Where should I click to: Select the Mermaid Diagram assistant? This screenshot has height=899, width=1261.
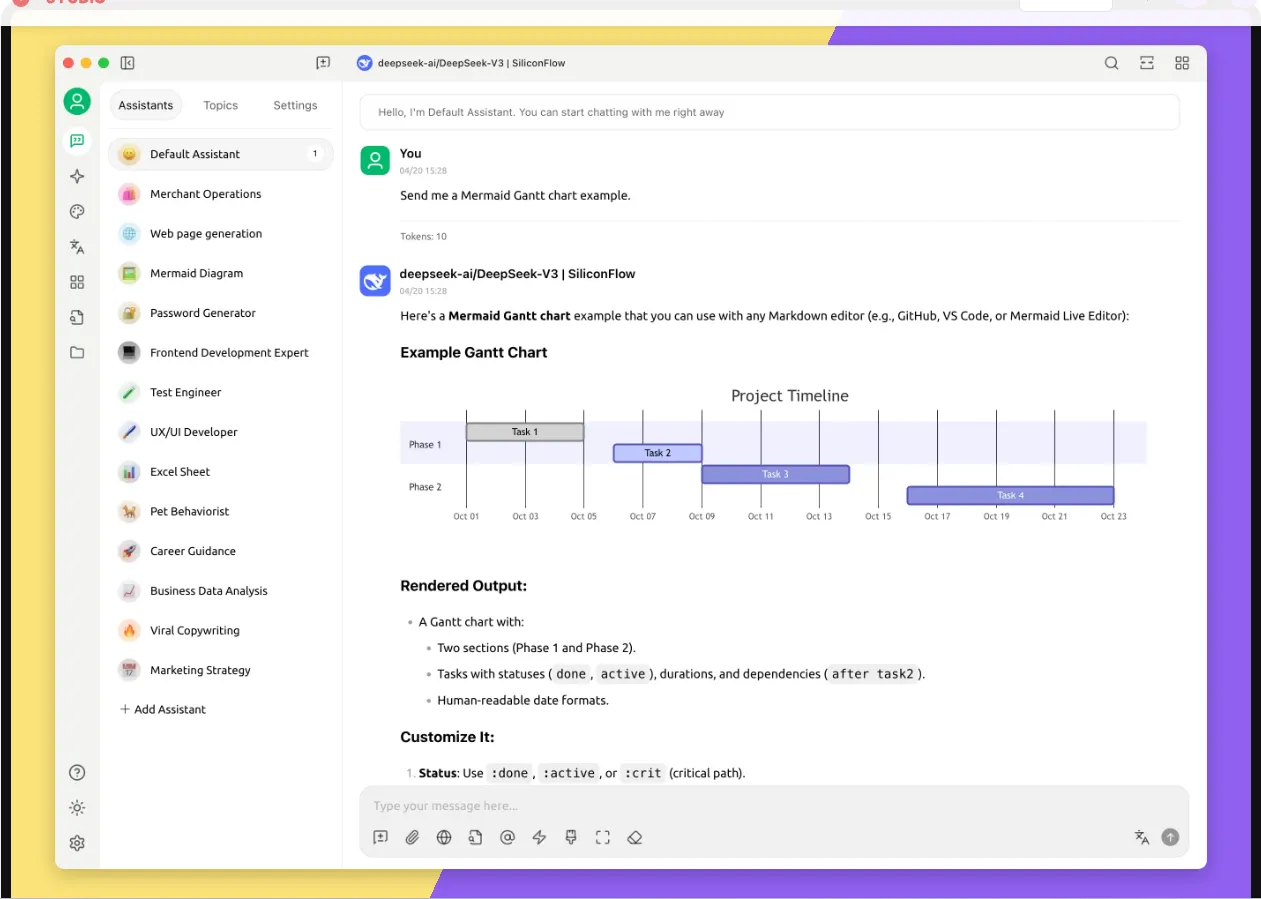click(x=221, y=273)
